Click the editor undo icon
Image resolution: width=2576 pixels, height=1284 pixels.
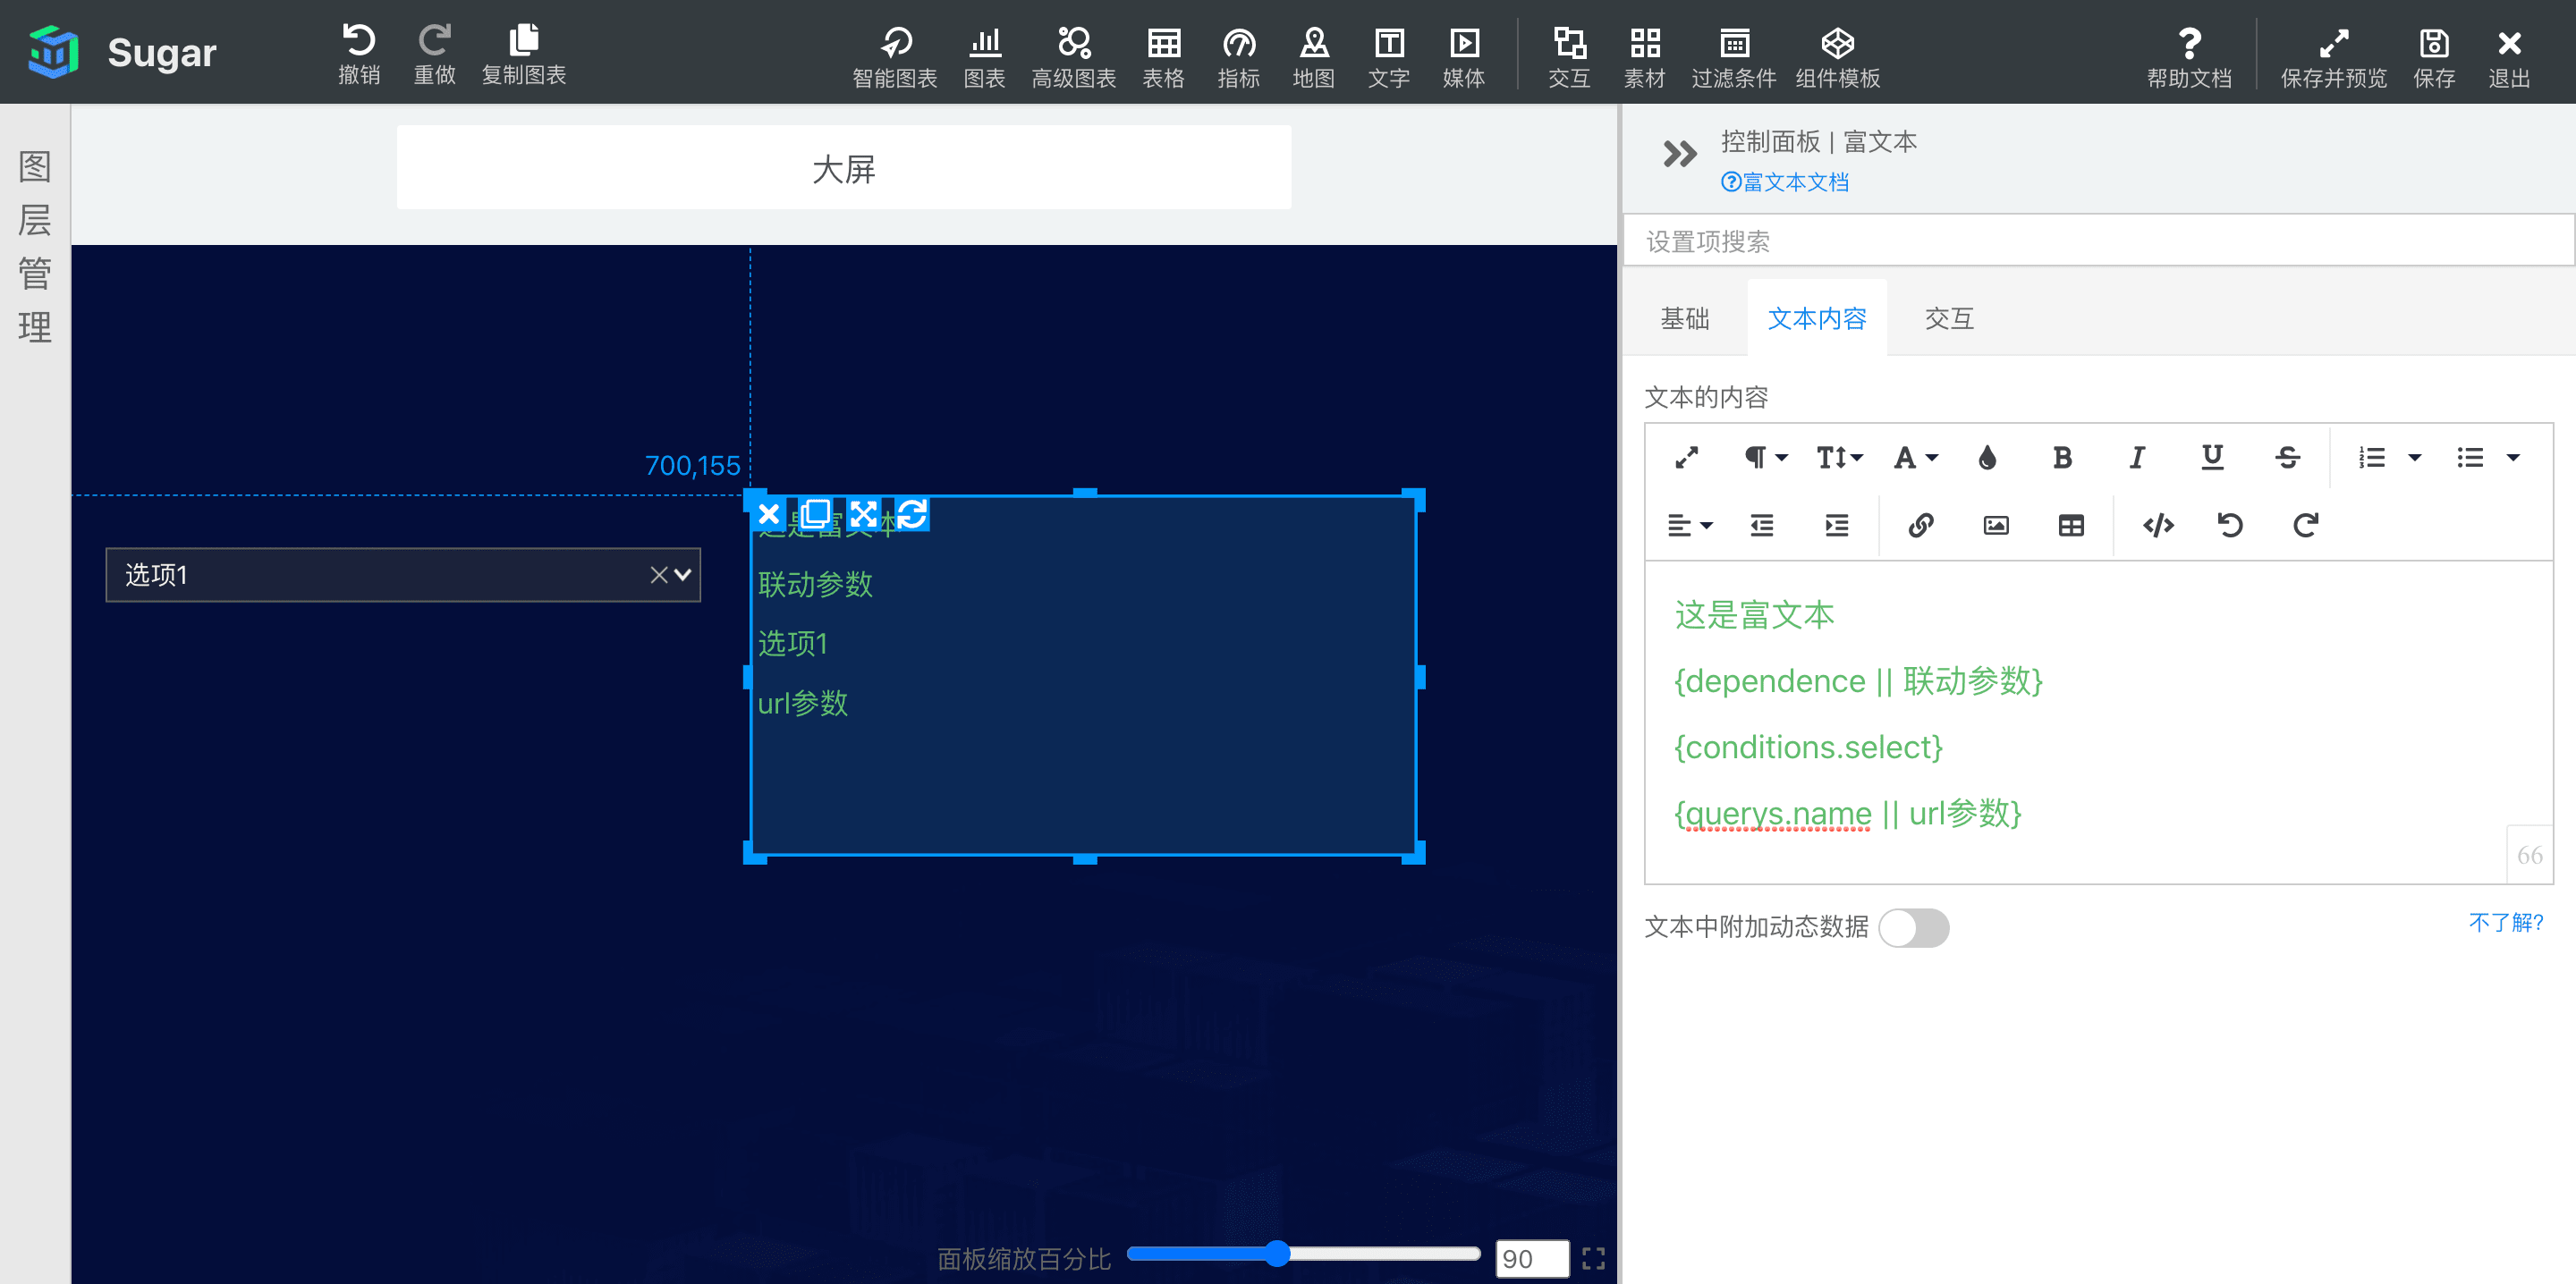click(x=2230, y=525)
